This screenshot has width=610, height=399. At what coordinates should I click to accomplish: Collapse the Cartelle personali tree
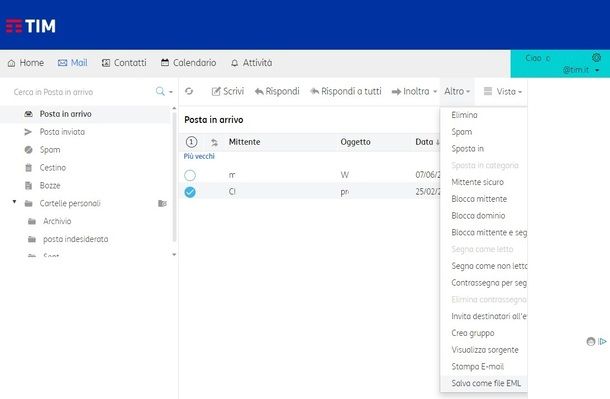pos(14,202)
